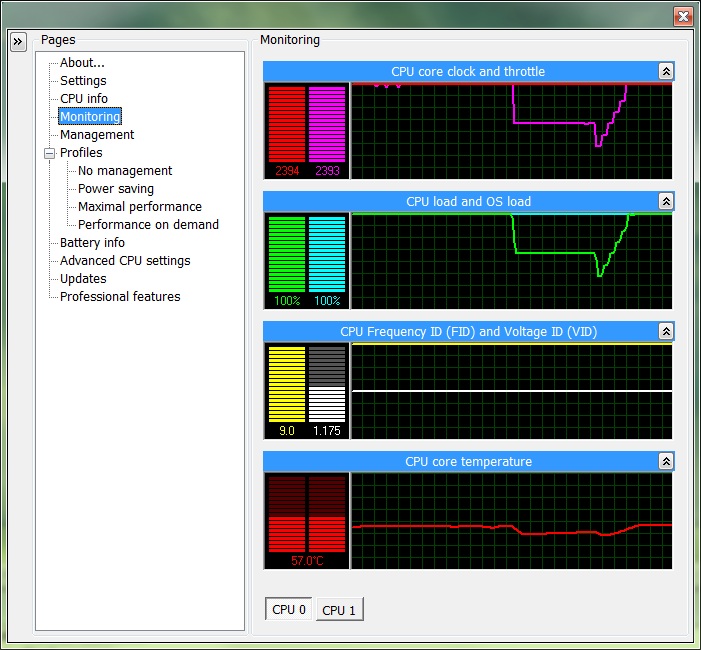Viewport: 701px width, 650px height.
Task: Click the CPU load history graph
Action: click(x=511, y=261)
